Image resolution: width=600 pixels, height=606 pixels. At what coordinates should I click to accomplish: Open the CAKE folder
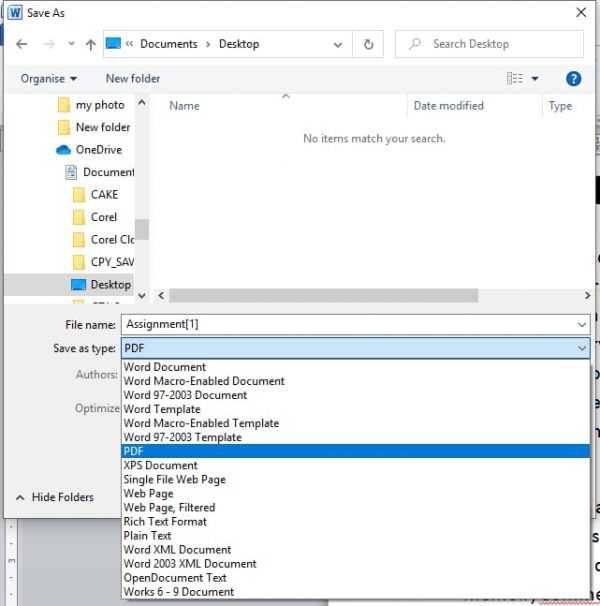point(95,194)
